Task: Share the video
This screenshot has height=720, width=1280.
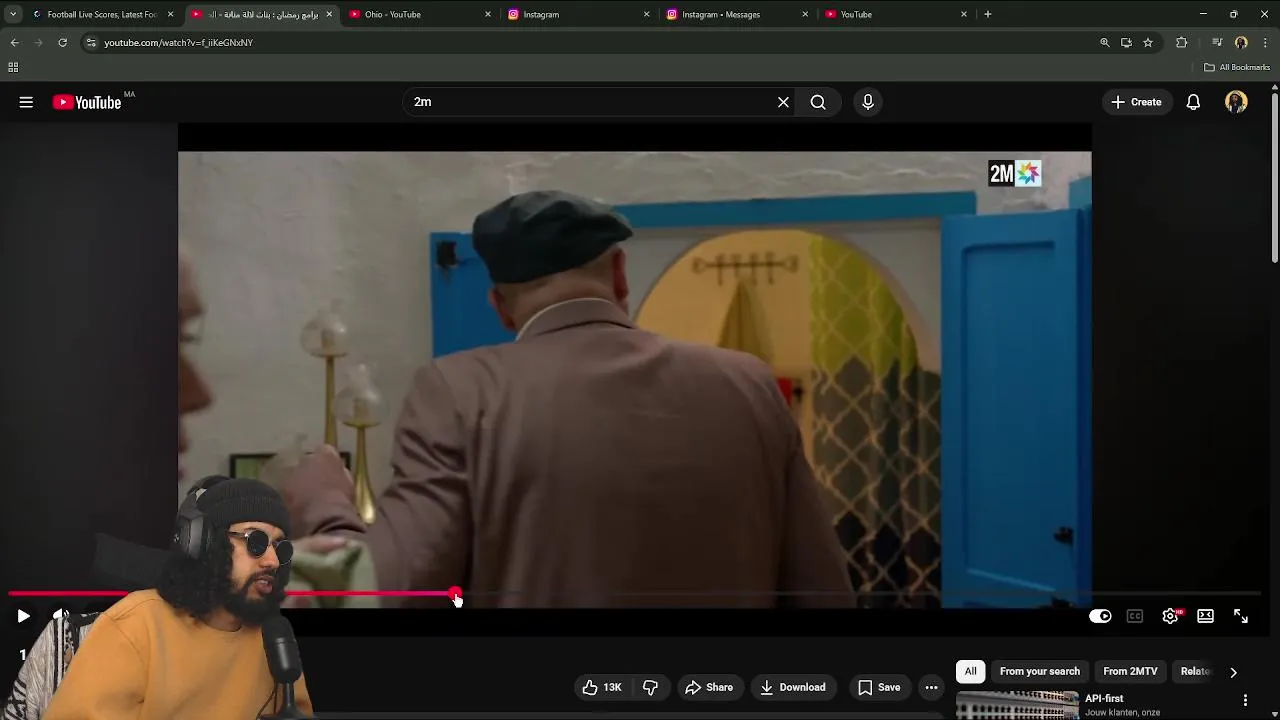Action: (x=709, y=687)
